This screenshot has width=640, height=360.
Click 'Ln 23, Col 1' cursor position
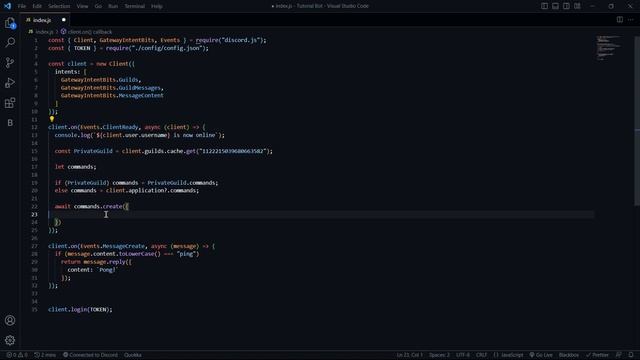click(x=409, y=355)
